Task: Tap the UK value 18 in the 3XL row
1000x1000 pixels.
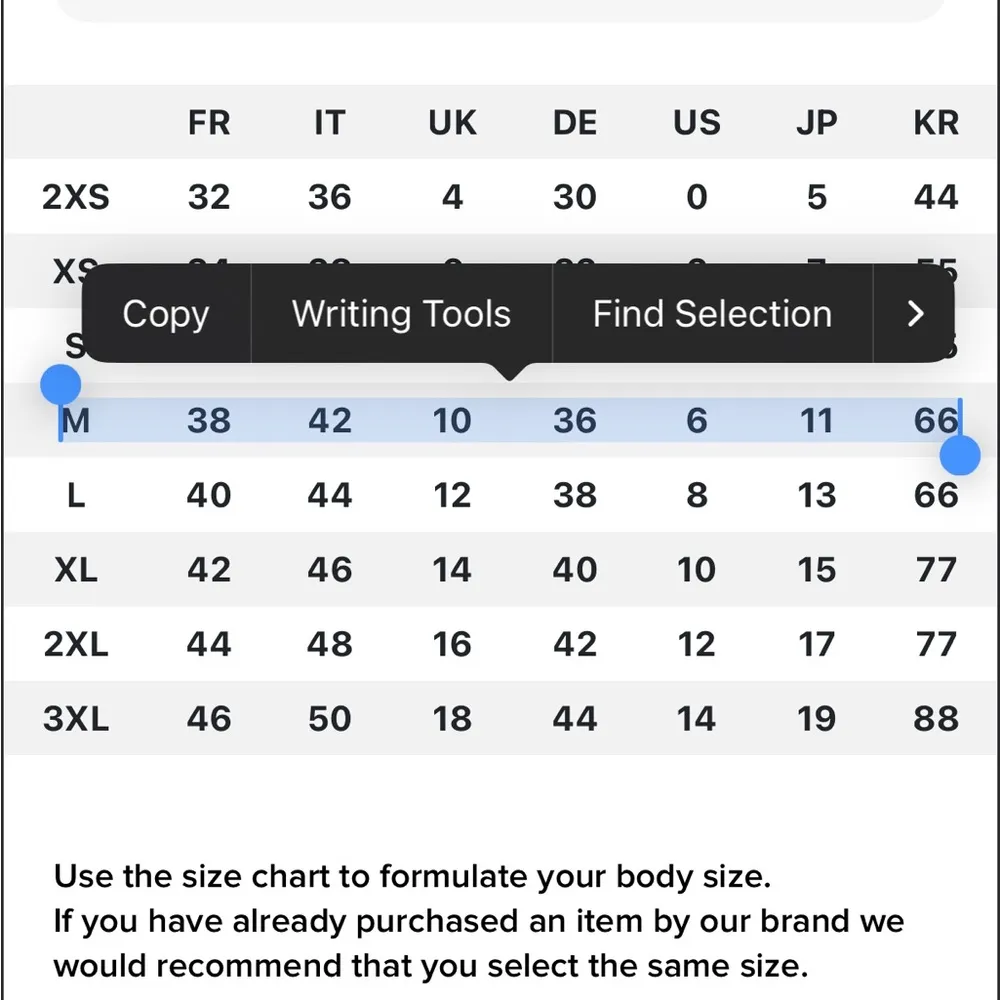Action: (452, 719)
